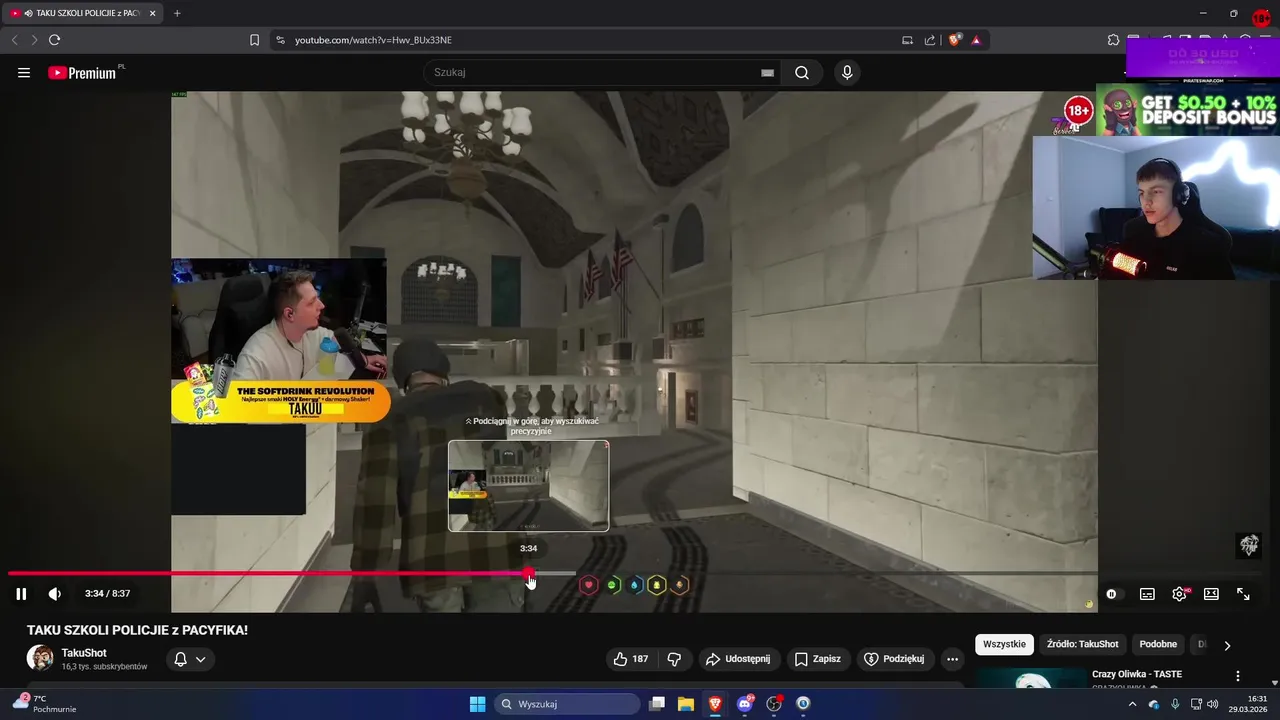The width and height of the screenshot is (1280, 720).
Task: Open notification bell dropdown for TakuShot
Action: [x=190, y=659]
